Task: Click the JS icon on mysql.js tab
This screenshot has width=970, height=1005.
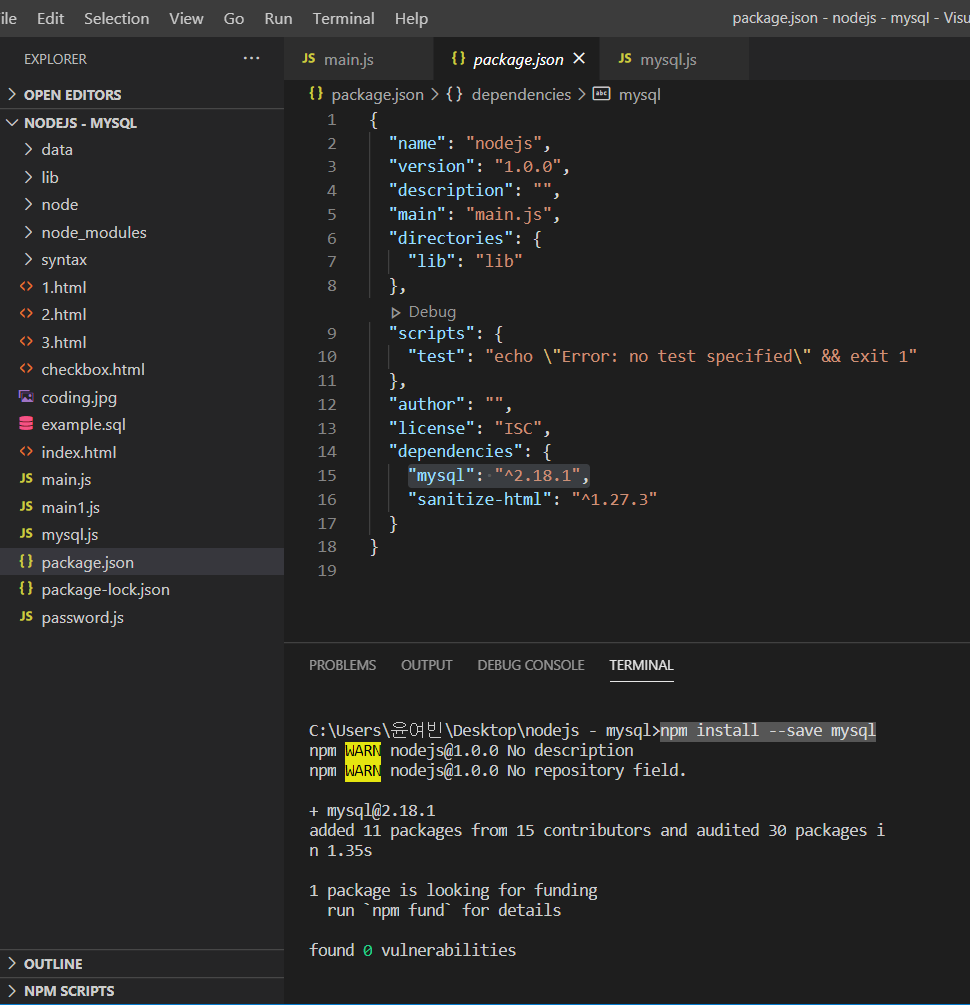Action: (x=624, y=58)
